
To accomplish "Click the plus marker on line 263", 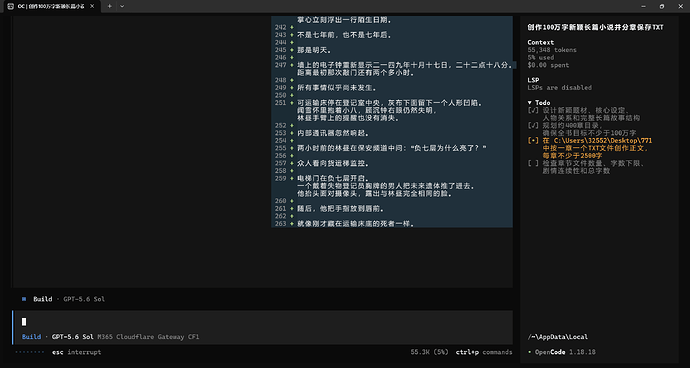I will (292, 224).
